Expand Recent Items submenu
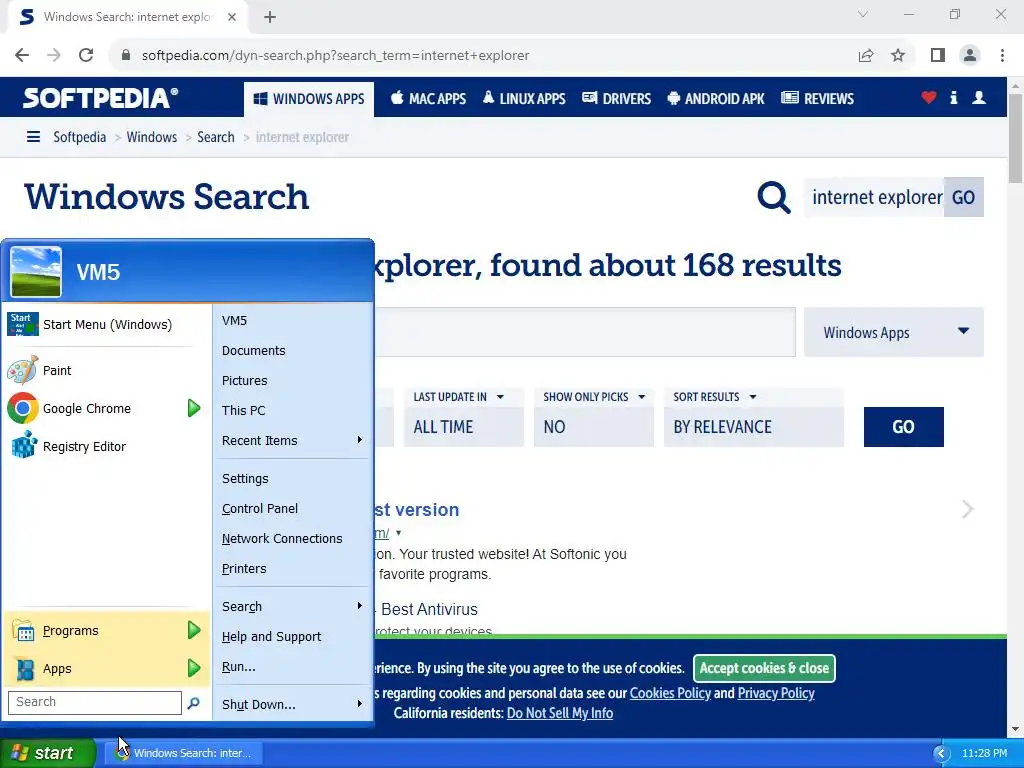 (x=293, y=440)
